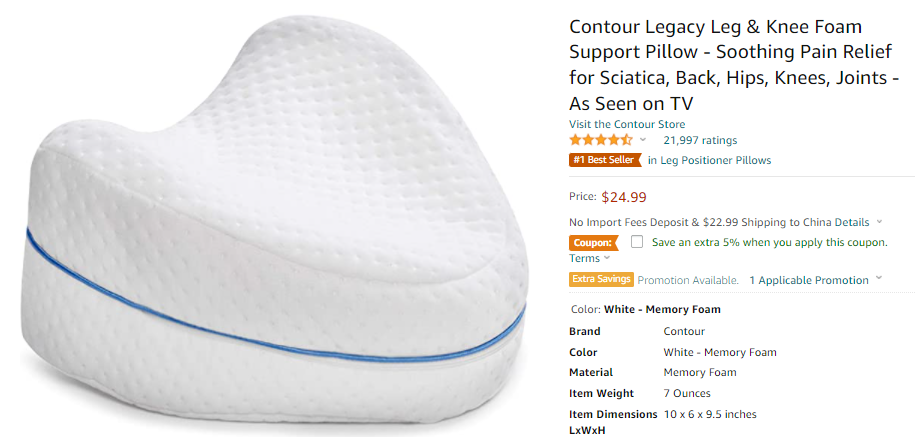Click the 4.5-star rating icon
915x437 pixels.
point(601,140)
